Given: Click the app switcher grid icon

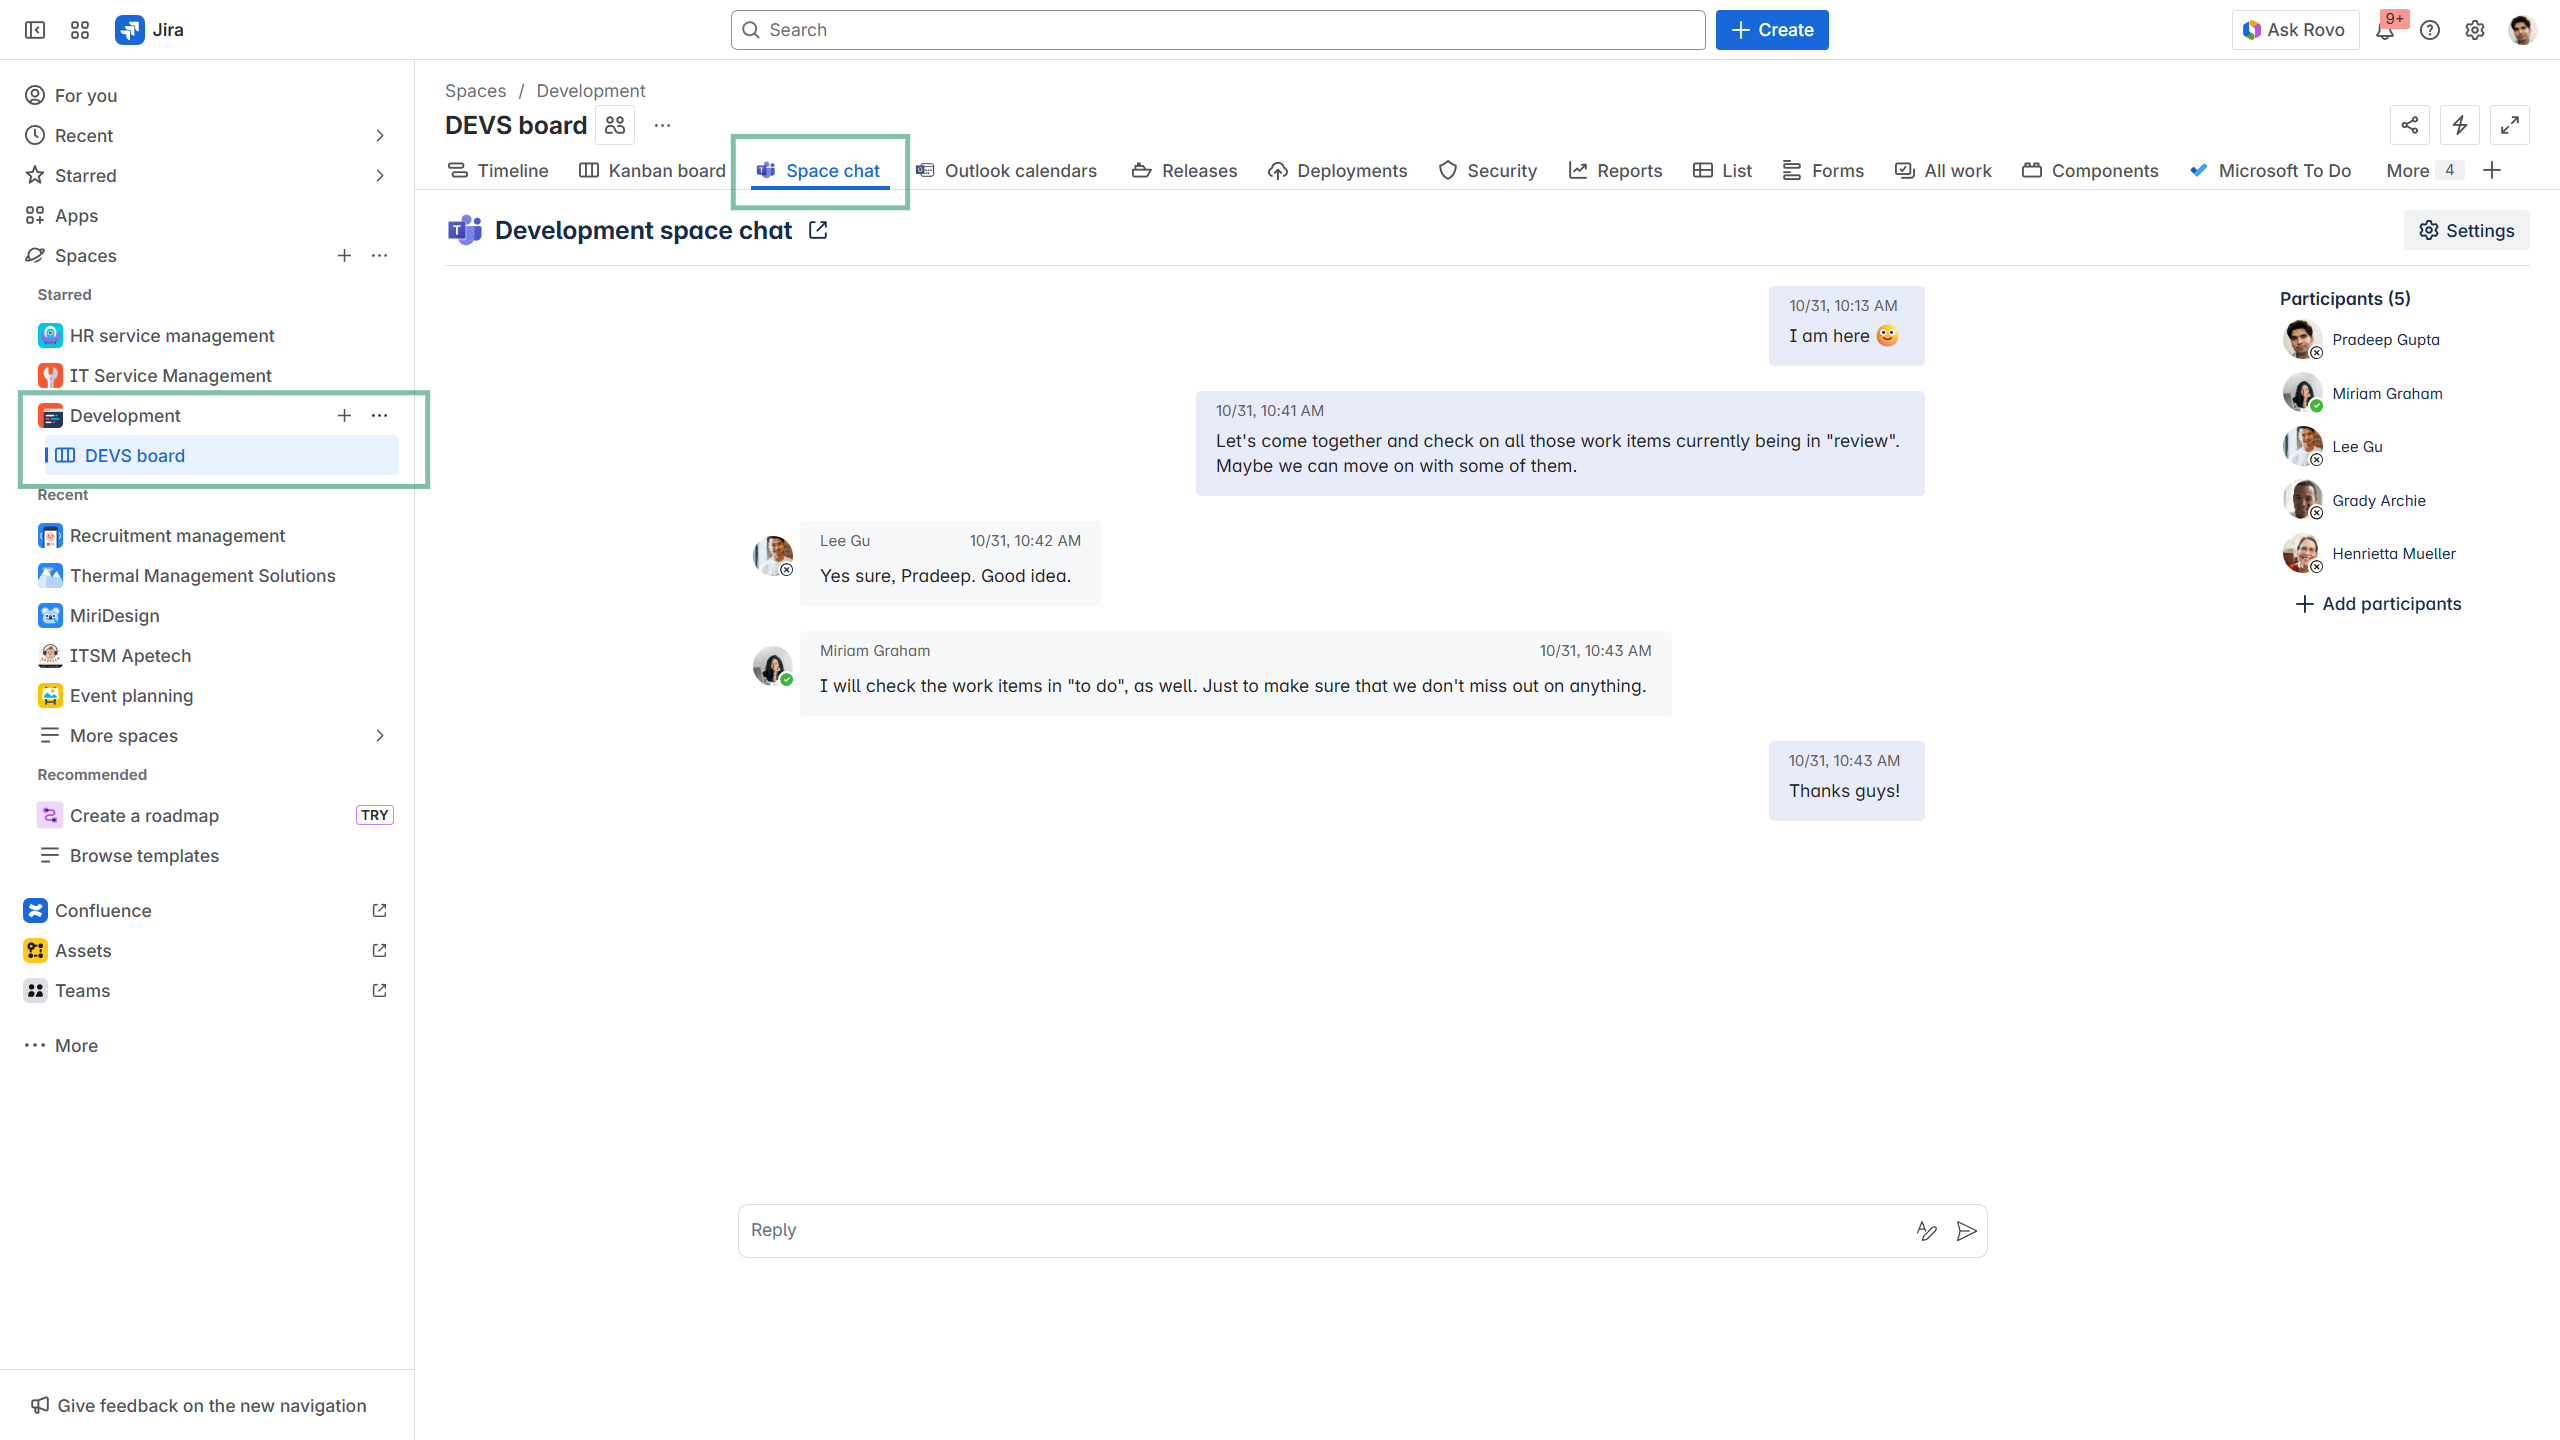Looking at the screenshot, I should click(x=80, y=30).
